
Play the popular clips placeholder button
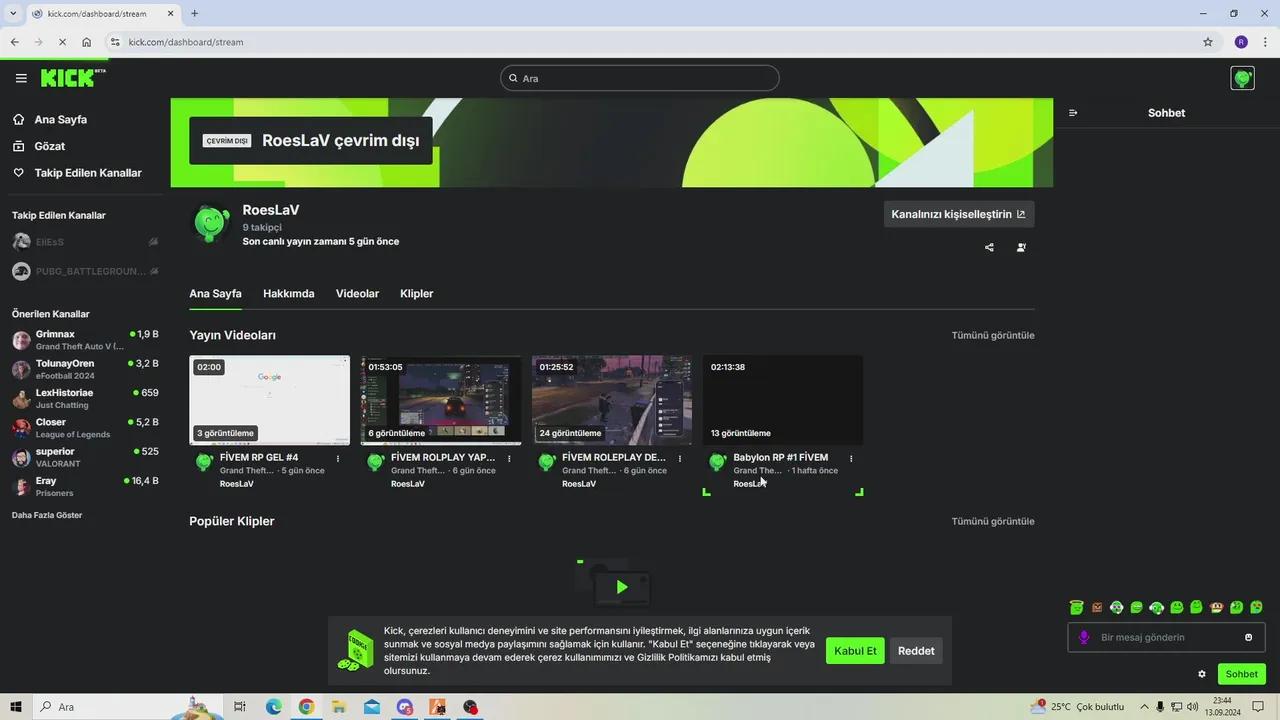[x=621, y=587]
